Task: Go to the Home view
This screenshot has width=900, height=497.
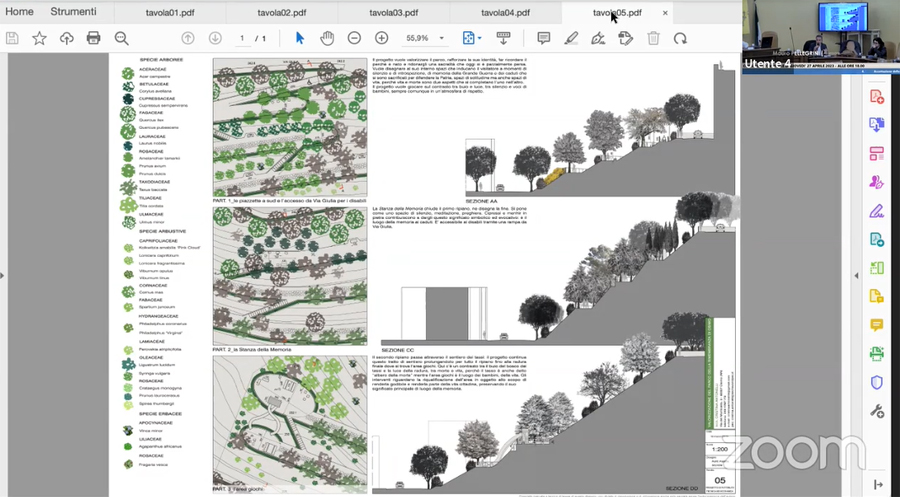Action: [x=19, y=12]
